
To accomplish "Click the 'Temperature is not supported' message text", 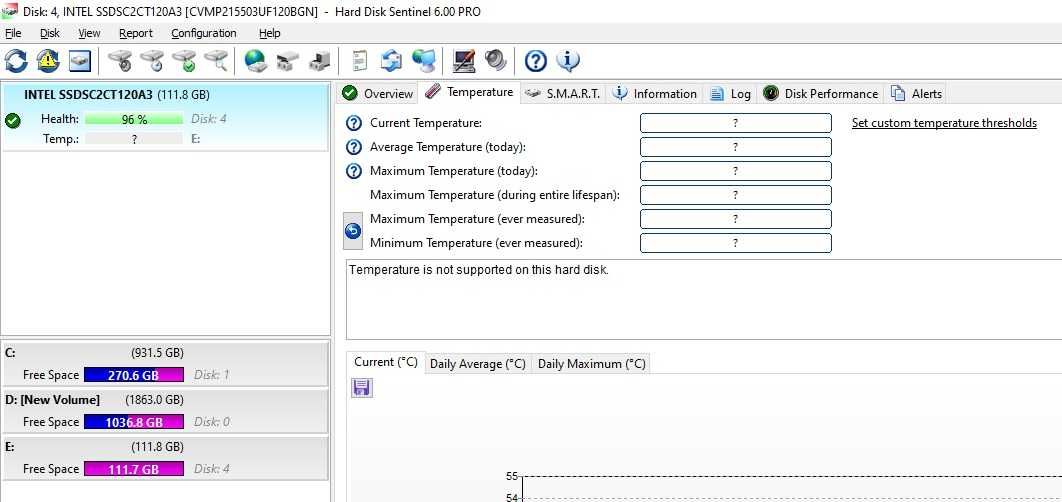I will [x=479, y=270].
